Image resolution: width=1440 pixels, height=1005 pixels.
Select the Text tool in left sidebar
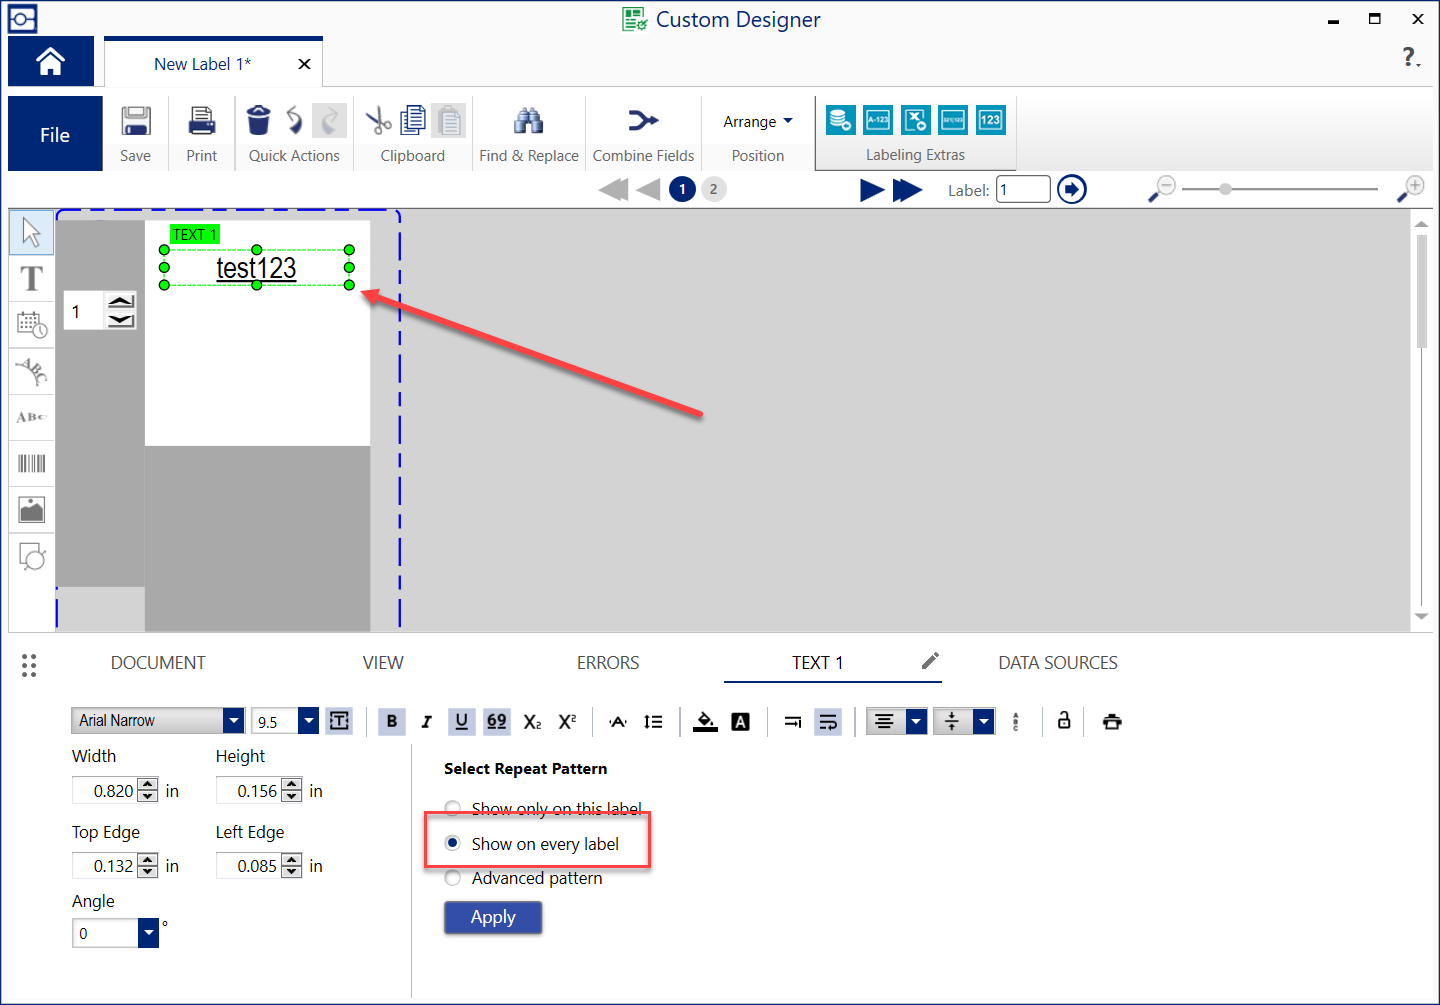(x=32, y=278)
